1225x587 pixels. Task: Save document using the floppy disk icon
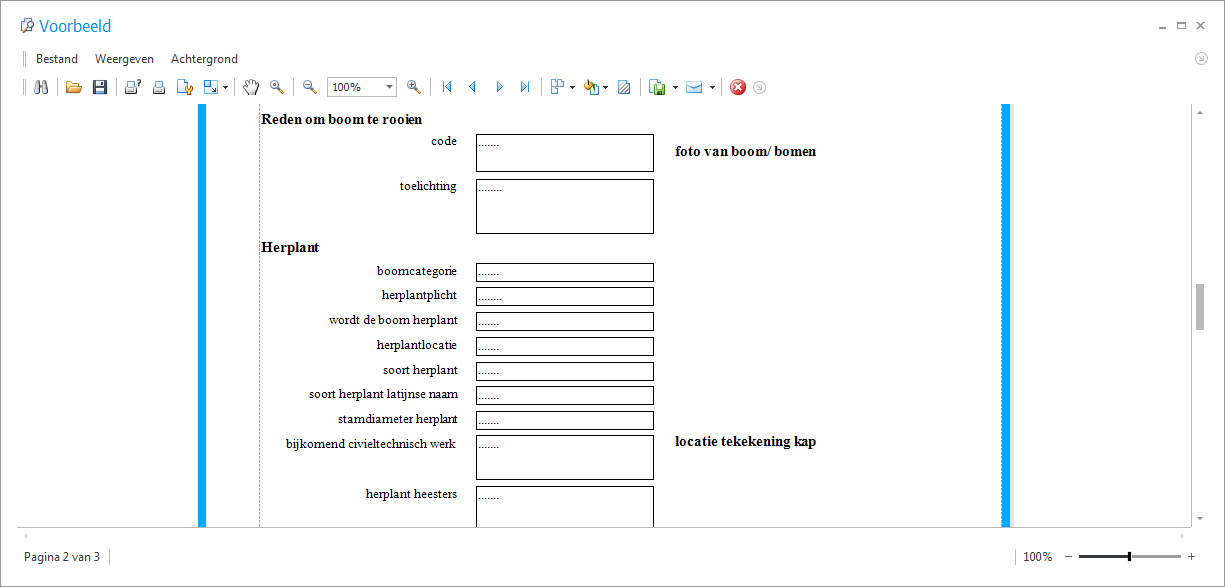coord(99,87)
